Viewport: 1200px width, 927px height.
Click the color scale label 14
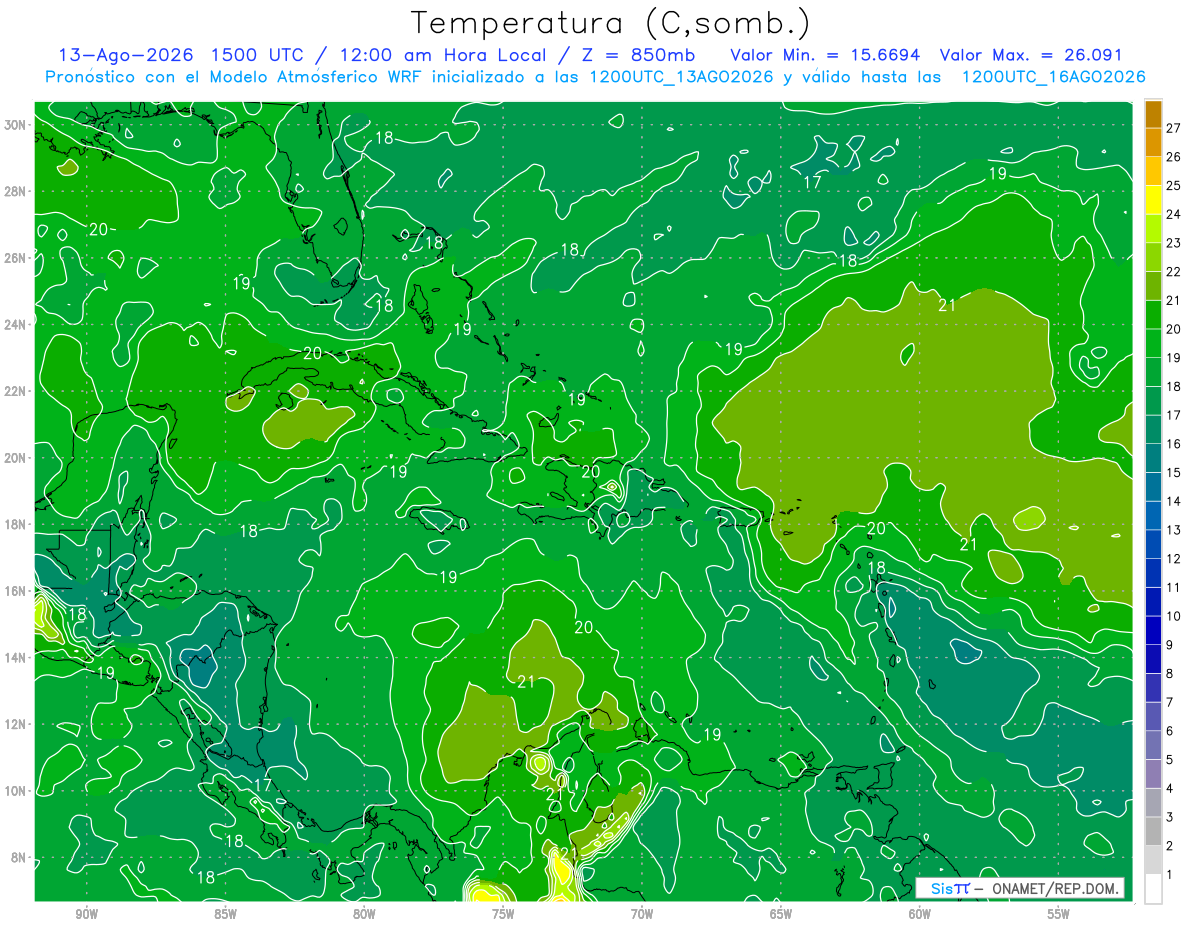(x=1173, y=501)
